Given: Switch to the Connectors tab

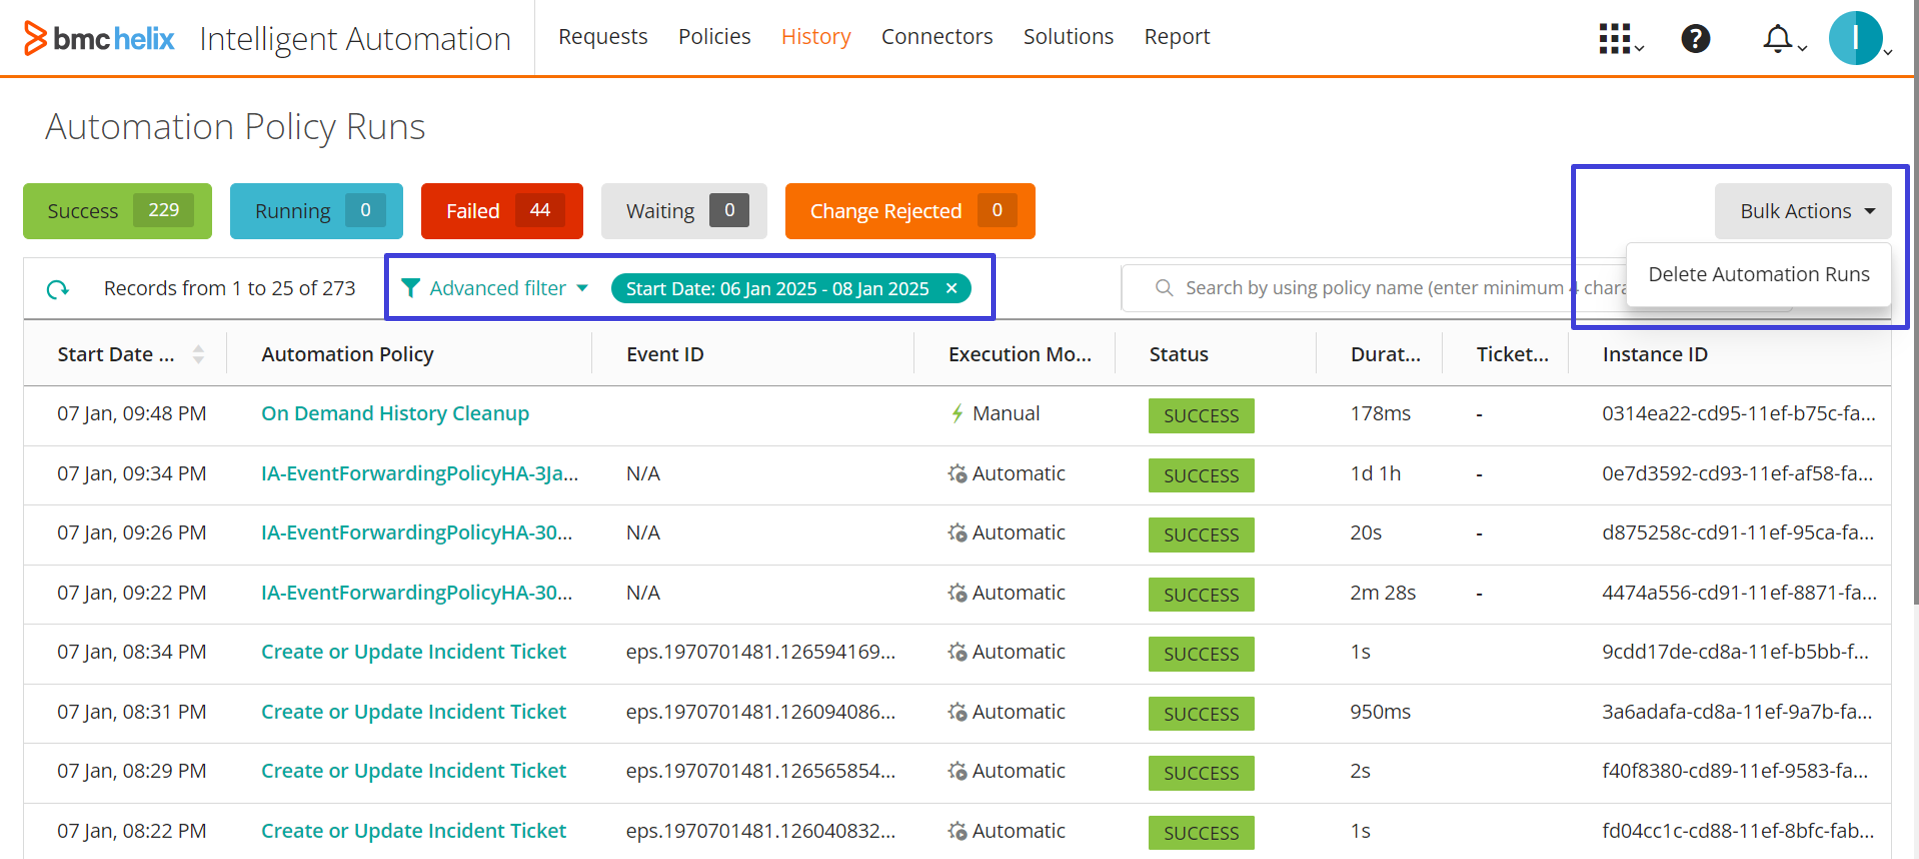Looking at the screenshot, I should pos(937,37).
